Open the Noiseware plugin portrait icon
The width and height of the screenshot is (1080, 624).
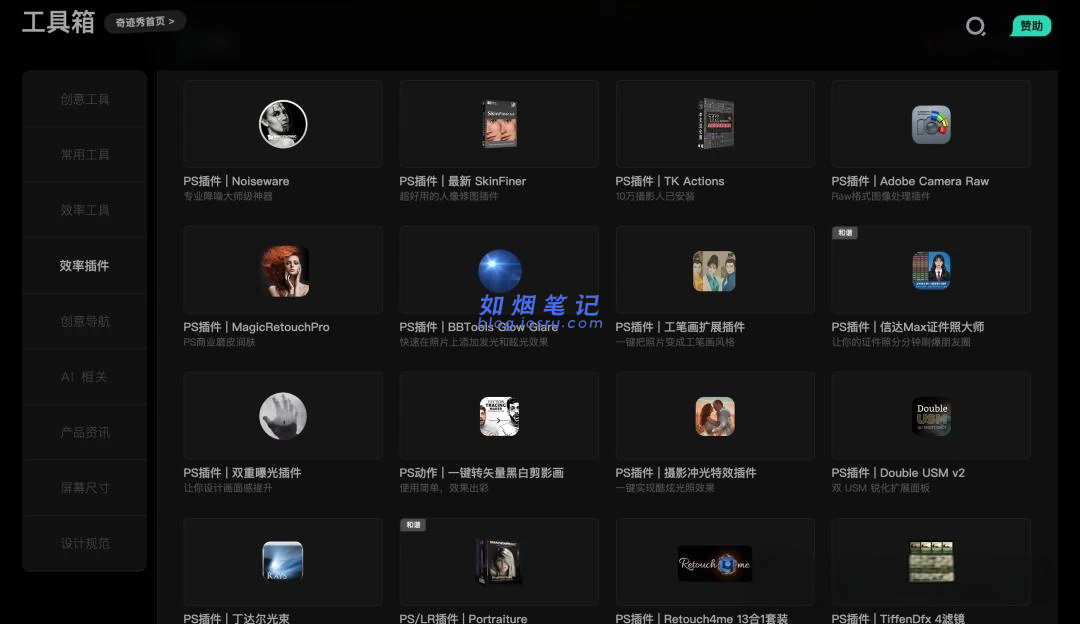[x=283, y=125]
